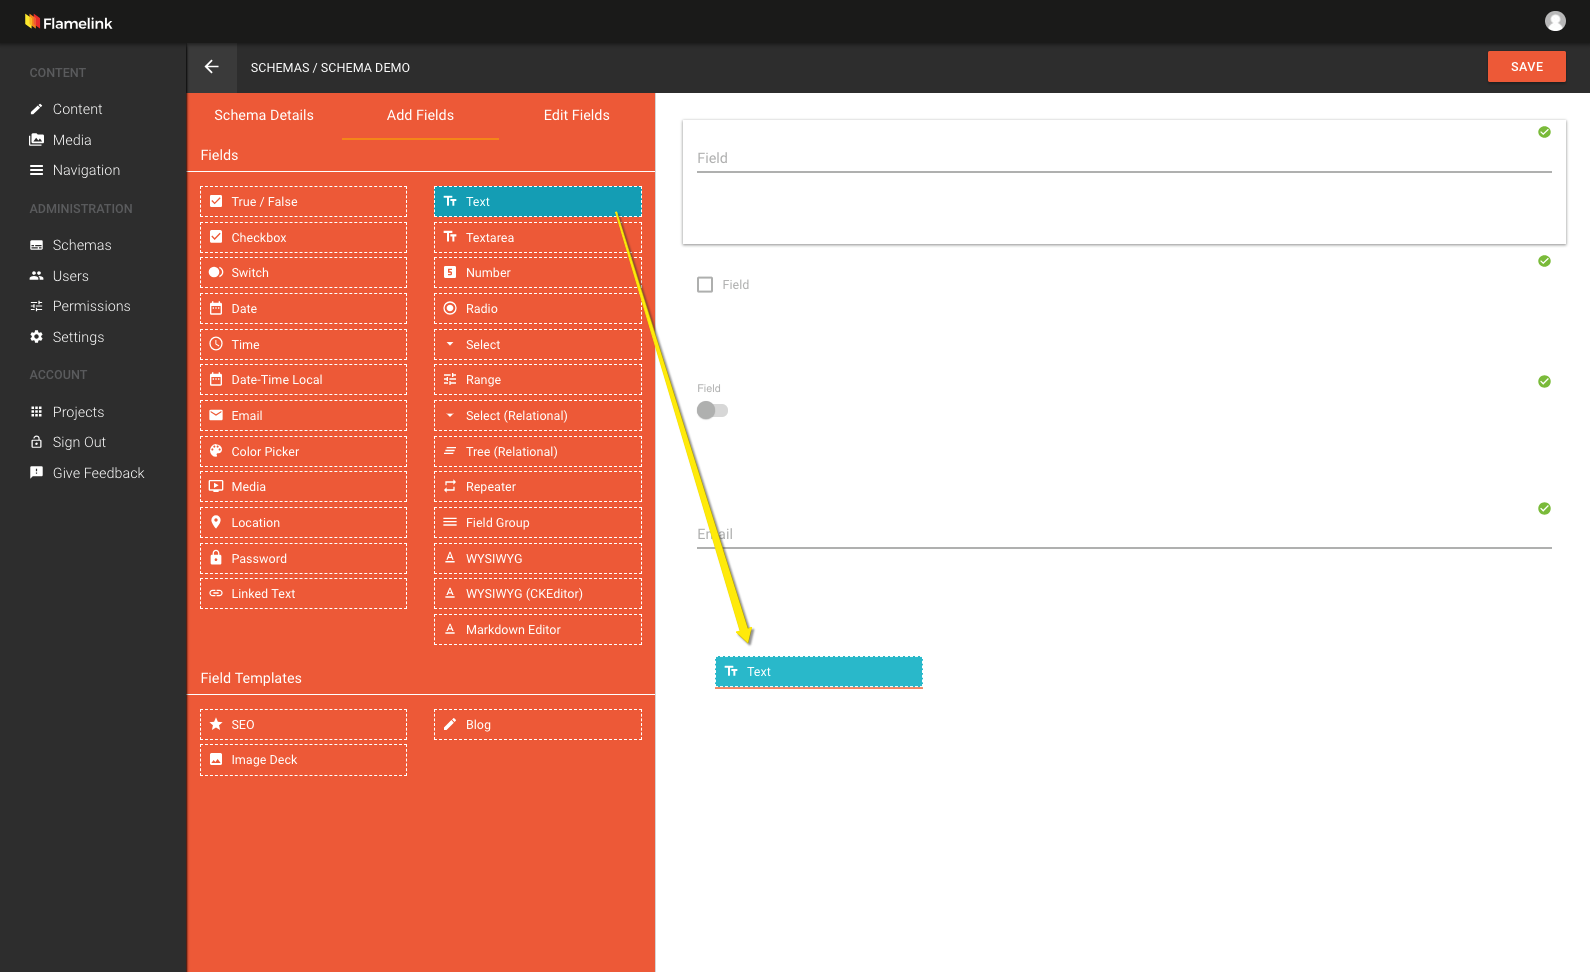The width and height of the screenshot is (1590, 972).
Task: Add a Radio field type
Action: coord(538,308)
